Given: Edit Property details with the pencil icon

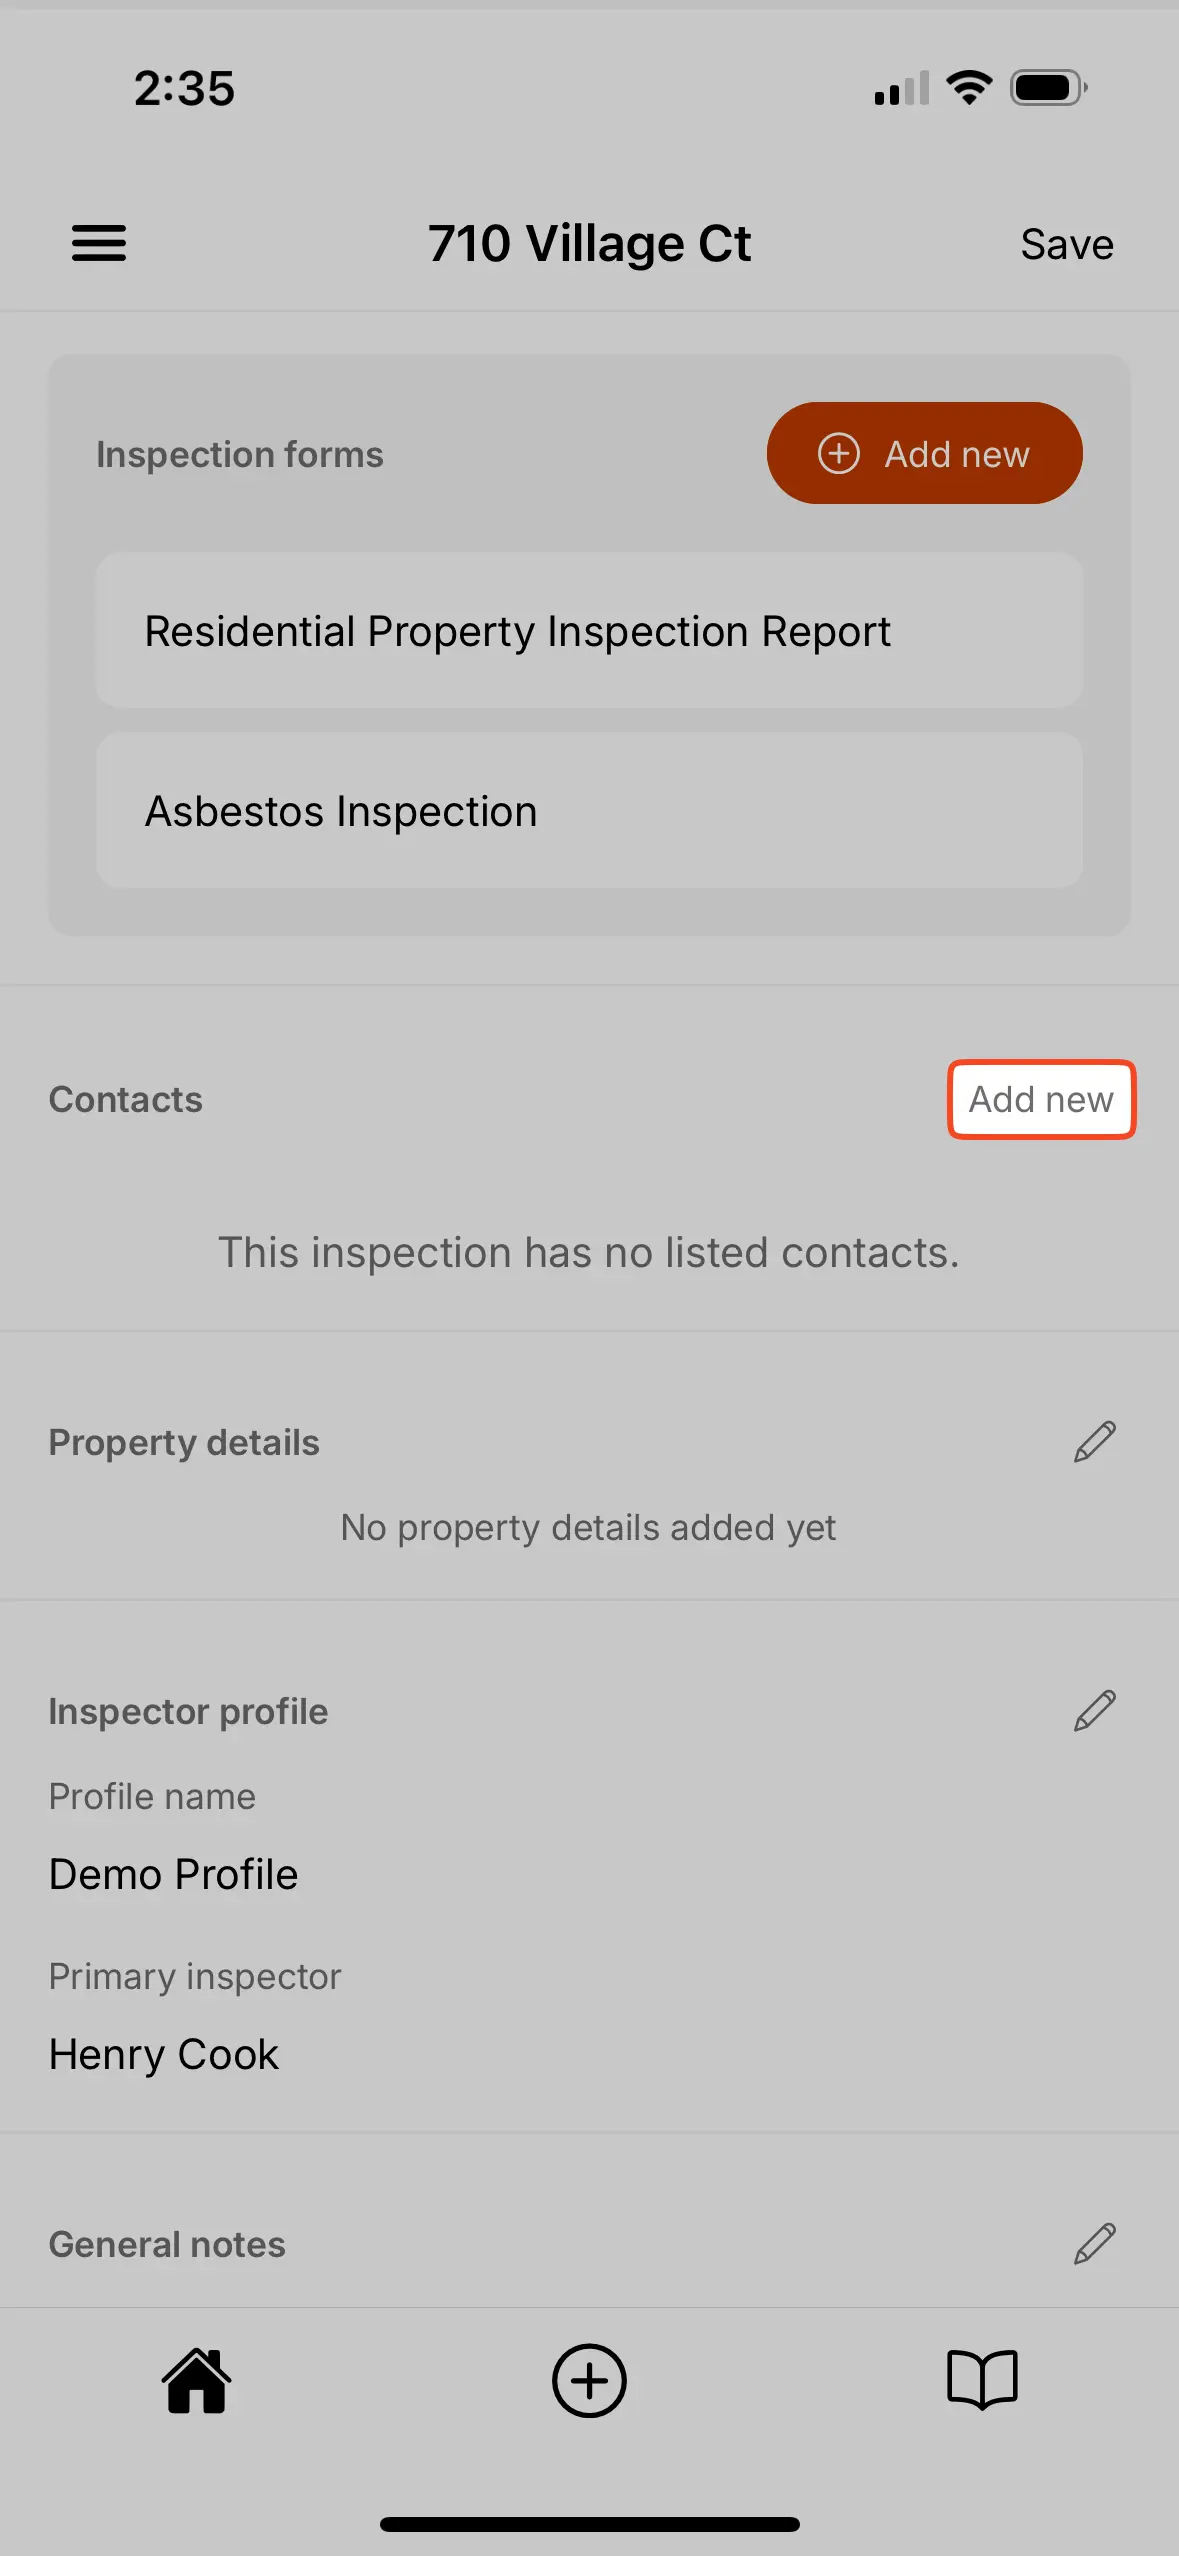Looking at the screenshot, I should click(1093, 1441).
